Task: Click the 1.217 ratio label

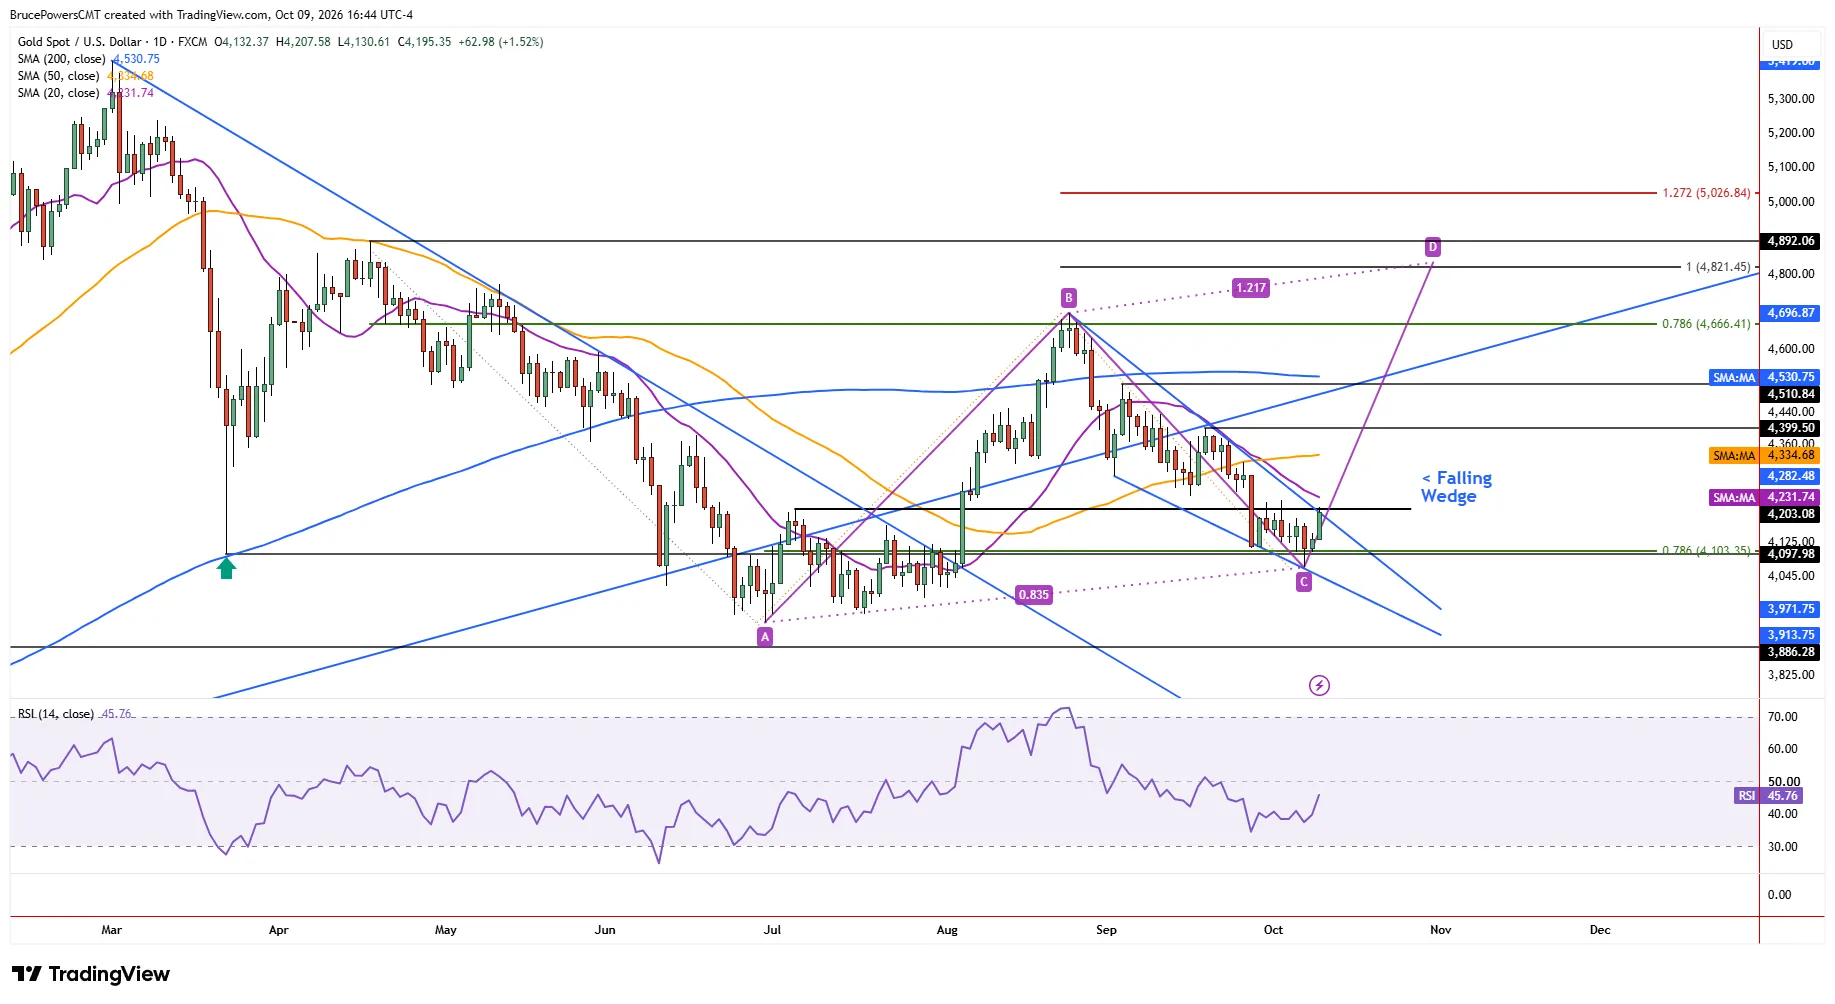Action: [1251, 288]
